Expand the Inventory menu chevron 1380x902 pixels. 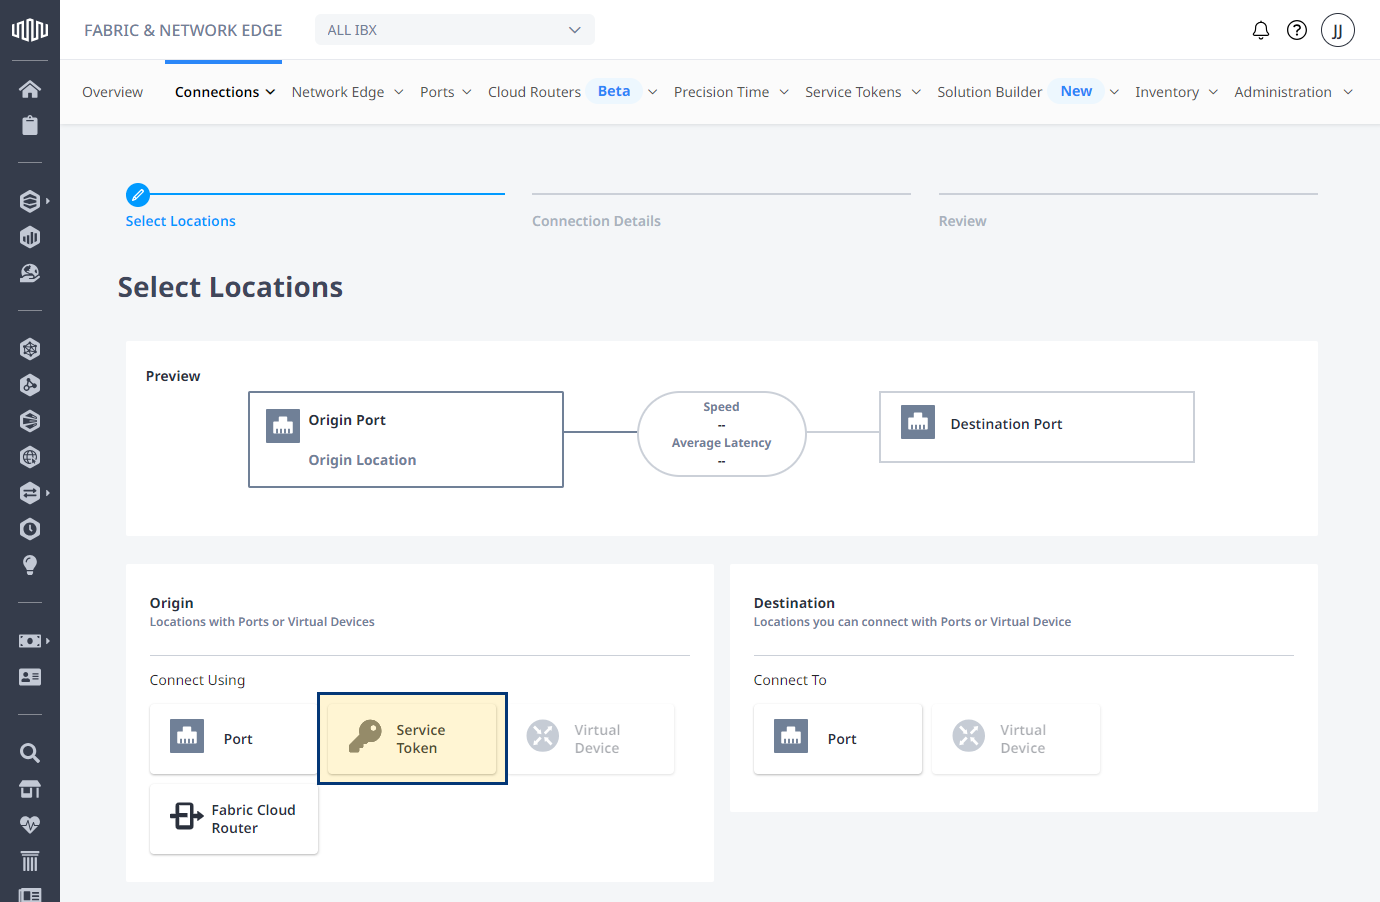[x=1213, y=92]
